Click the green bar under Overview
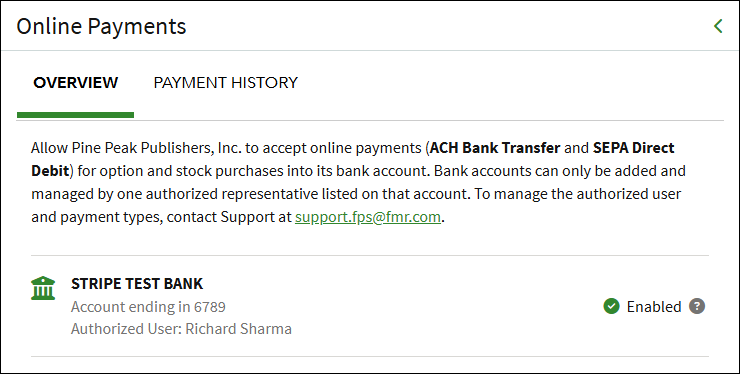Viewport: 740px width, 374px height. pos(76,115)
